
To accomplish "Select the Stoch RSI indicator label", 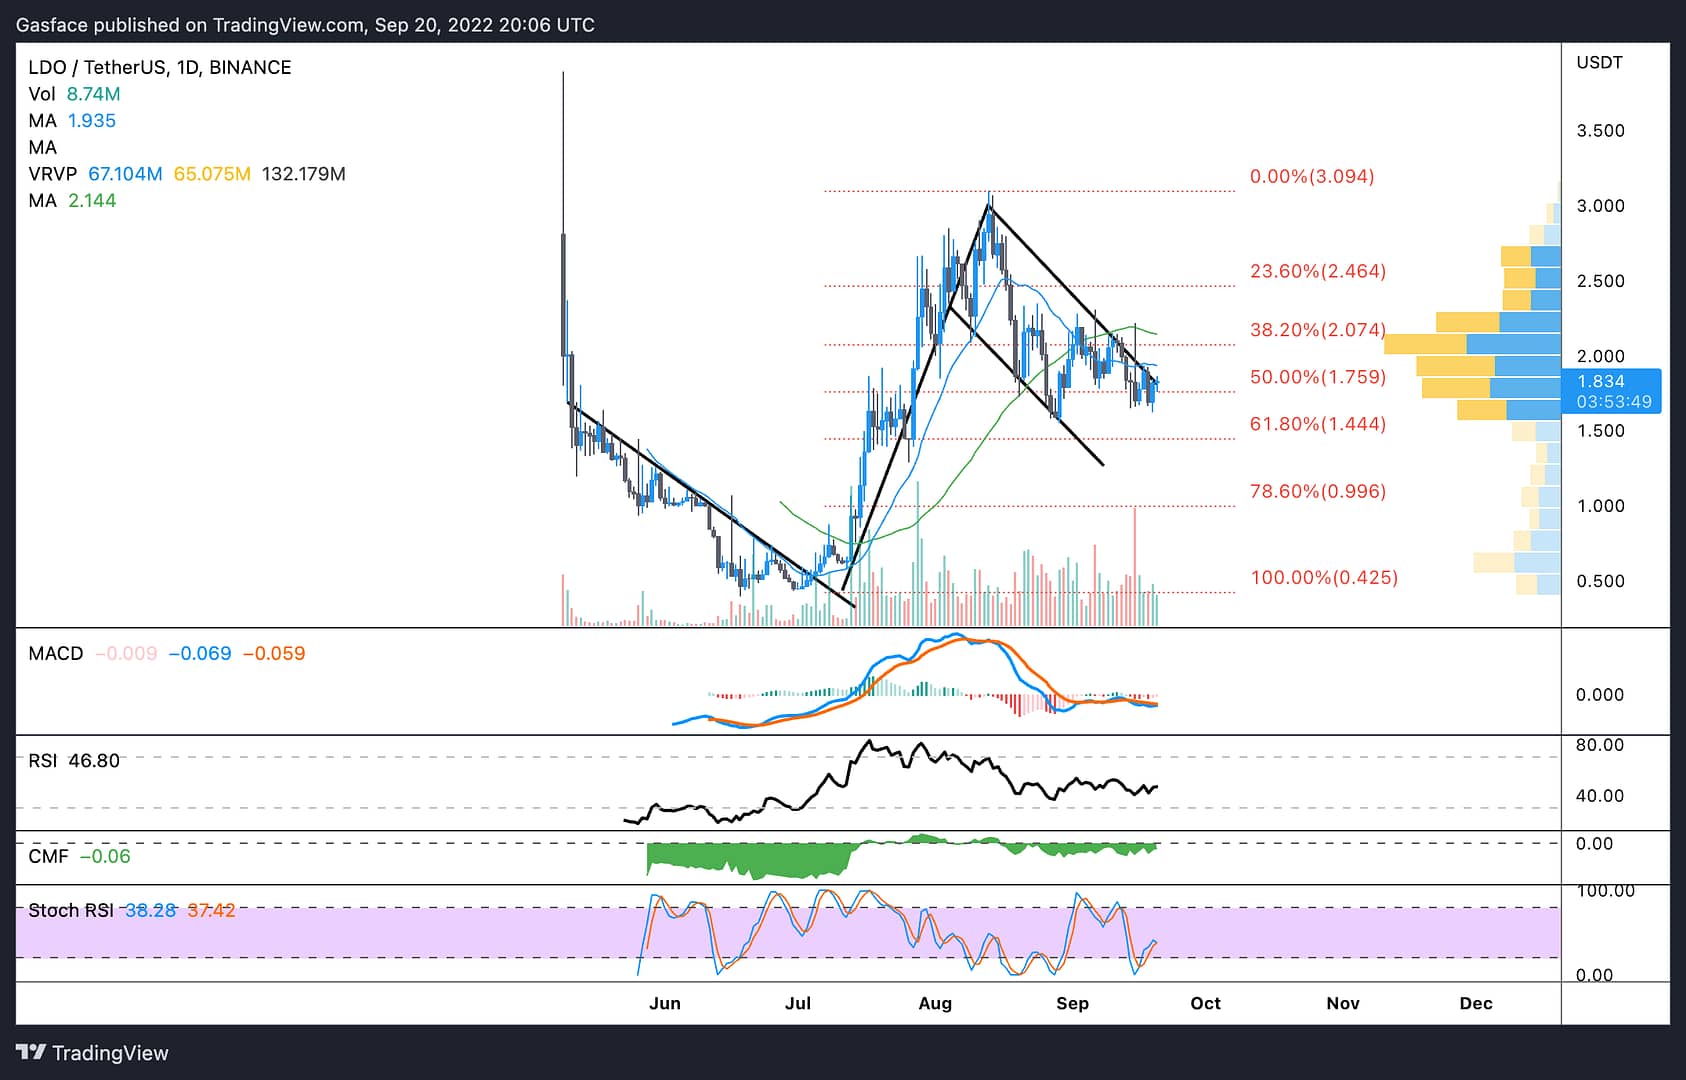I will point(70,910).
